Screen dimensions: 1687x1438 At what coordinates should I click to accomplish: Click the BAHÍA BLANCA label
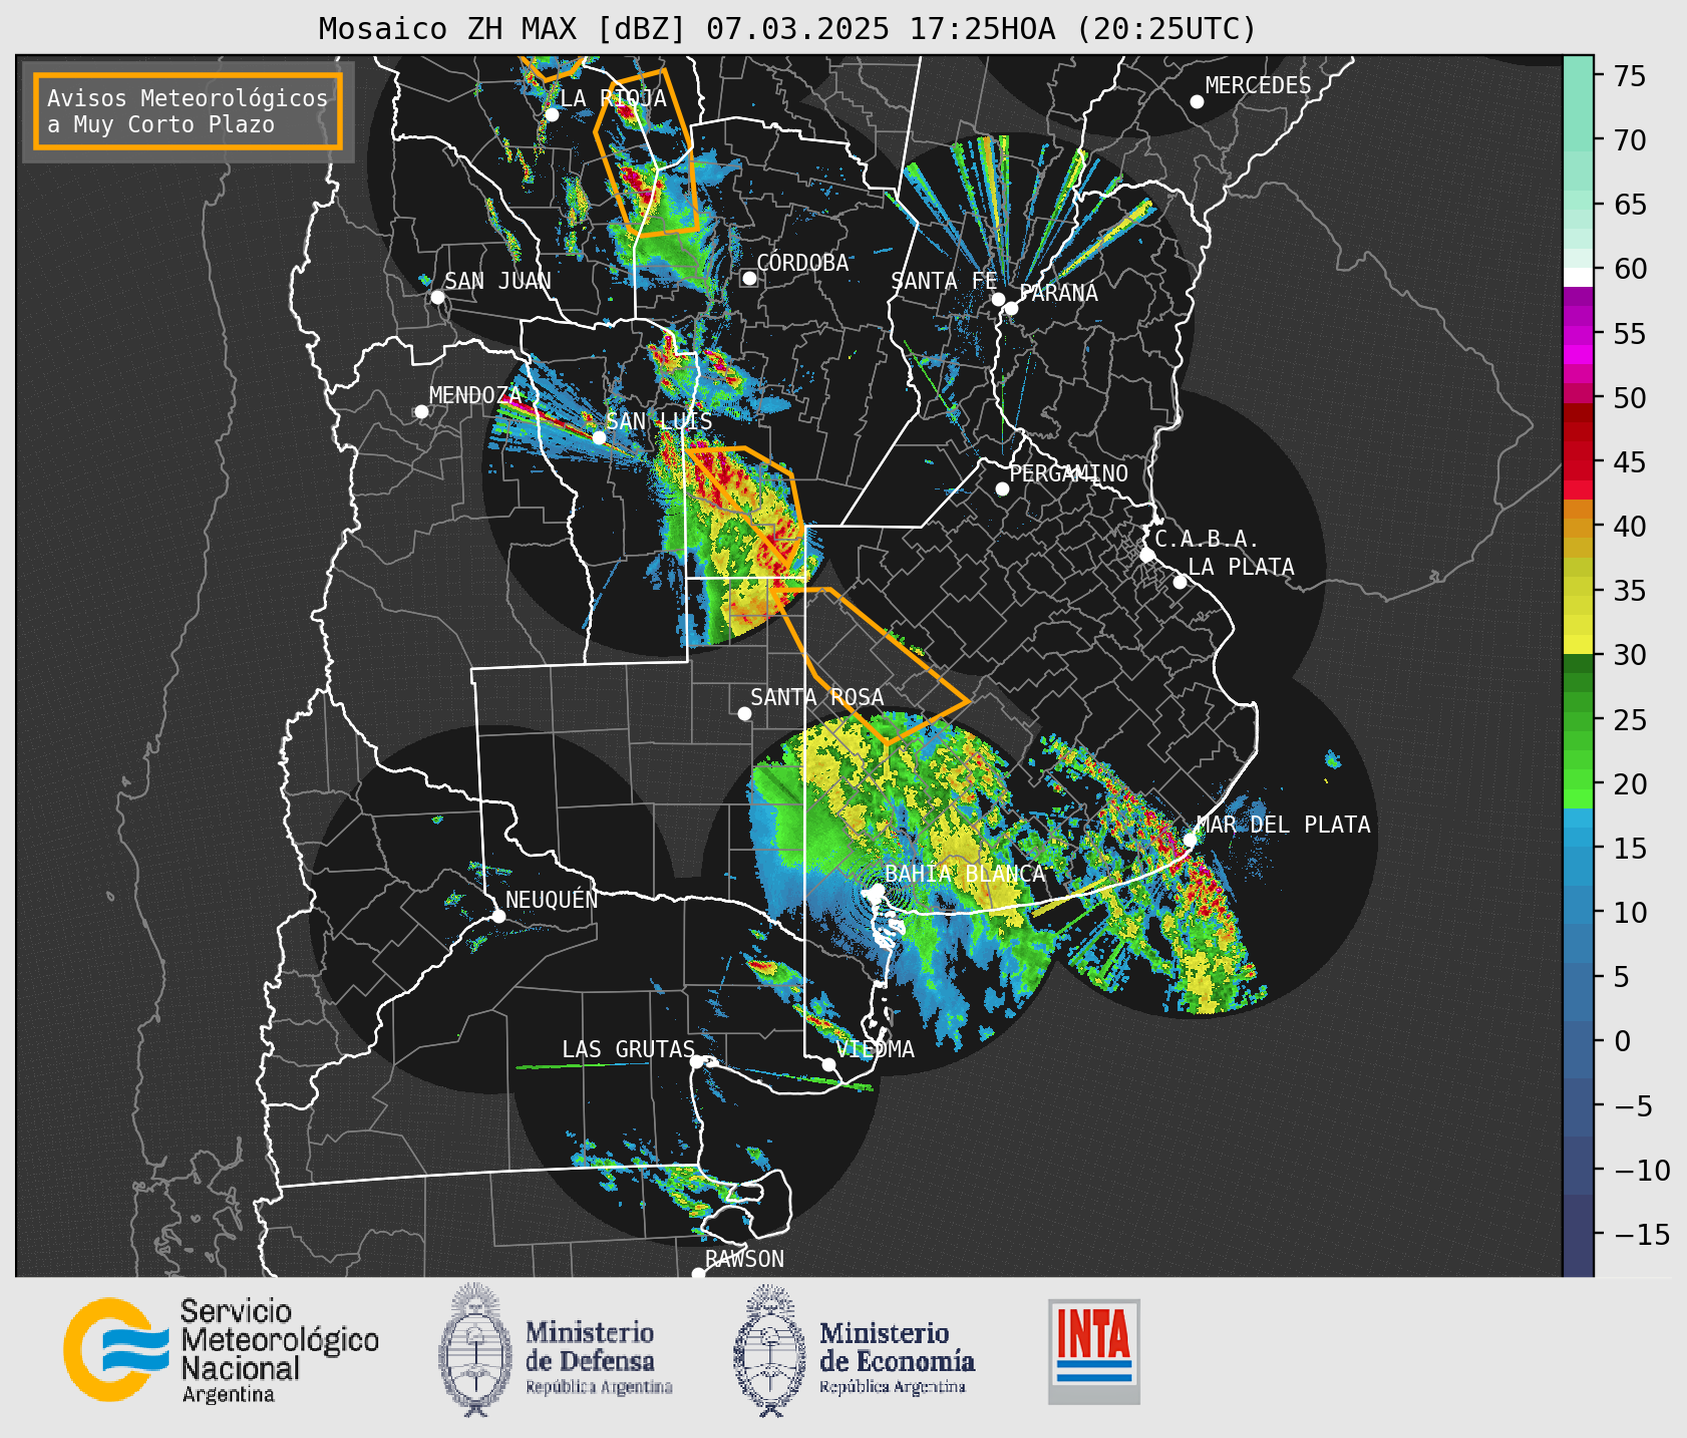tap(965, 874)
